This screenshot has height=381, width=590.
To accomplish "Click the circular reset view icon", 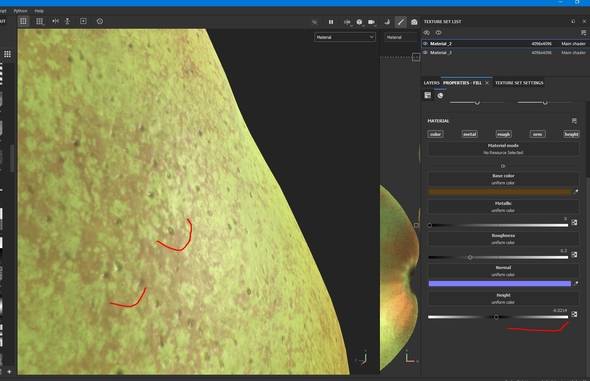I will pyautogui.click(x=100, y=21).
